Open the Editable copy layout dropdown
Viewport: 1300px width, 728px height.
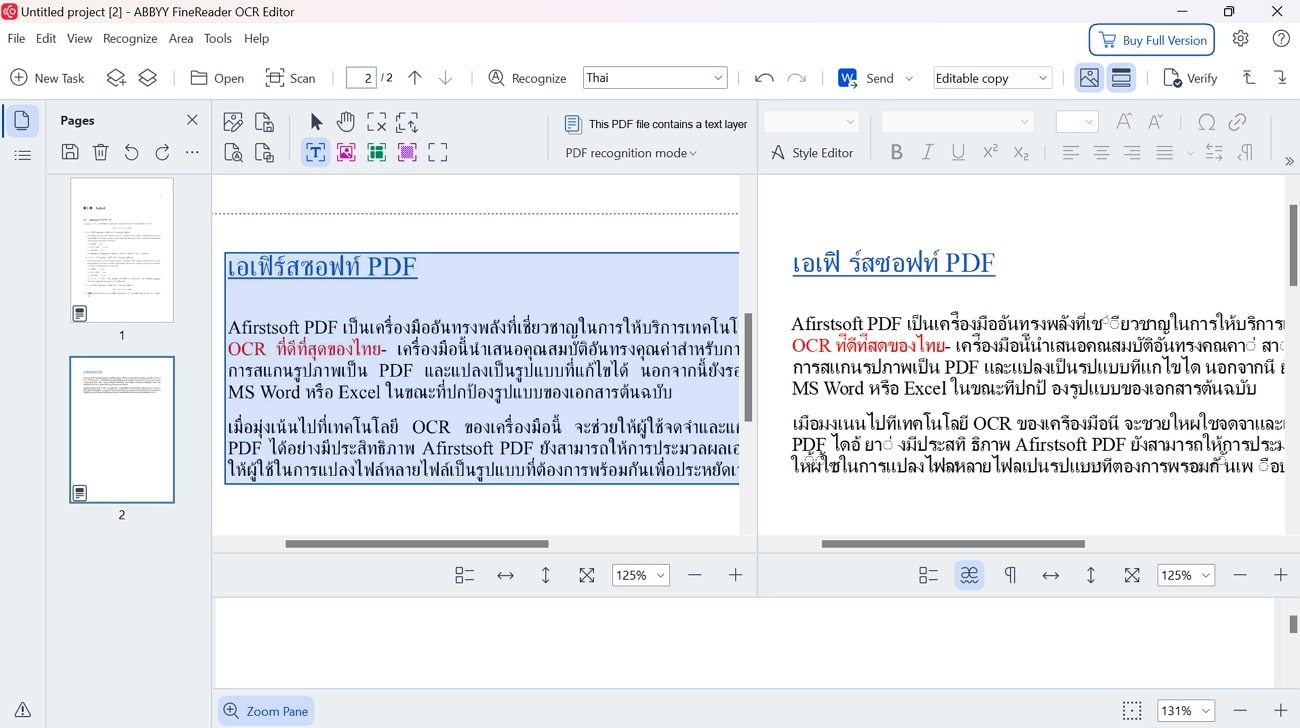[x=992, y=78]
